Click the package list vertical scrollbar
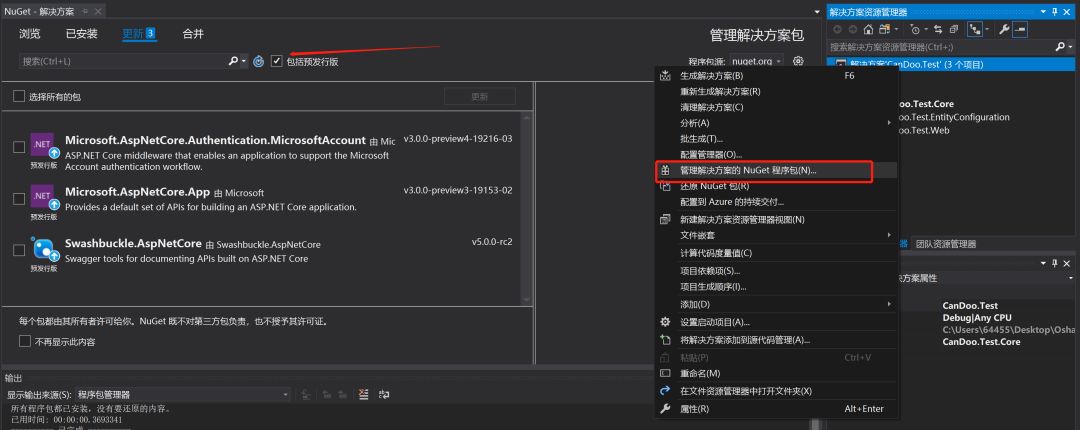The image size is (1080, 430). click(x=527, y=207)
